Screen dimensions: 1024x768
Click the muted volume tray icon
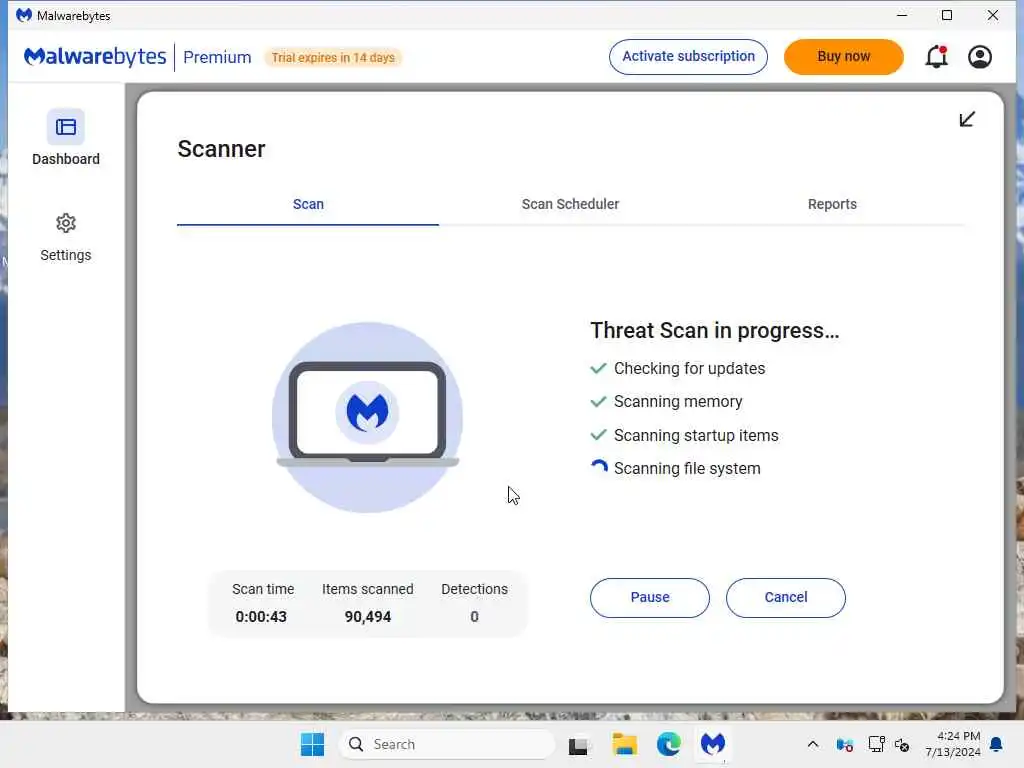[902, 744]
